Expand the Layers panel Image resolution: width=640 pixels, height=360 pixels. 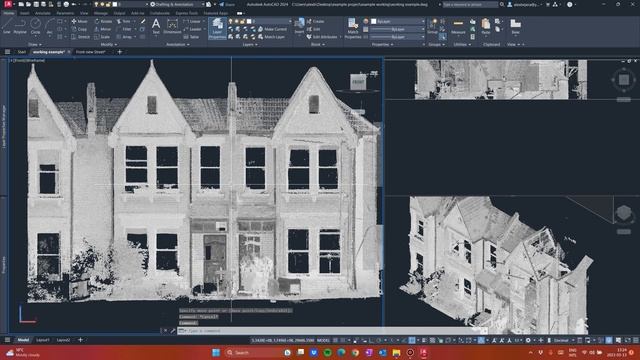(250, 44)
